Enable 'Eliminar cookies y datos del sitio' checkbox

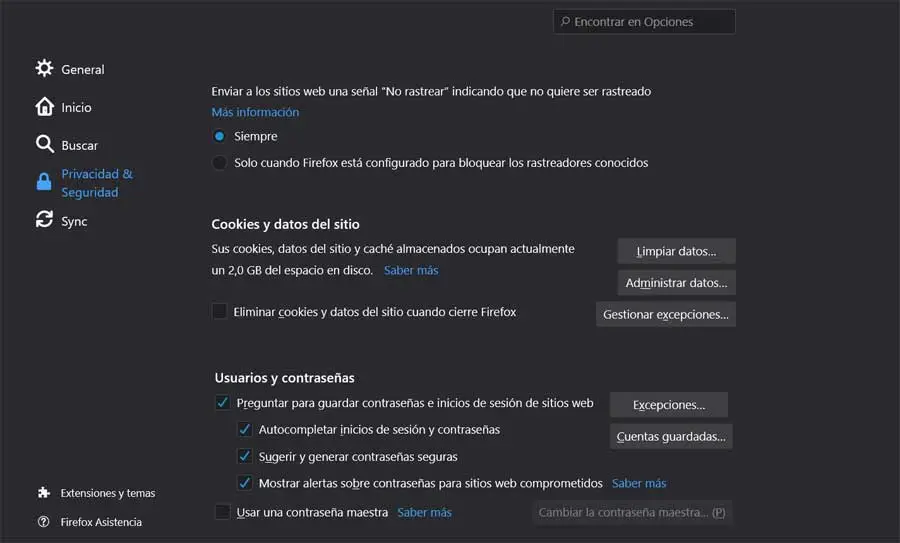coord(220,312)
